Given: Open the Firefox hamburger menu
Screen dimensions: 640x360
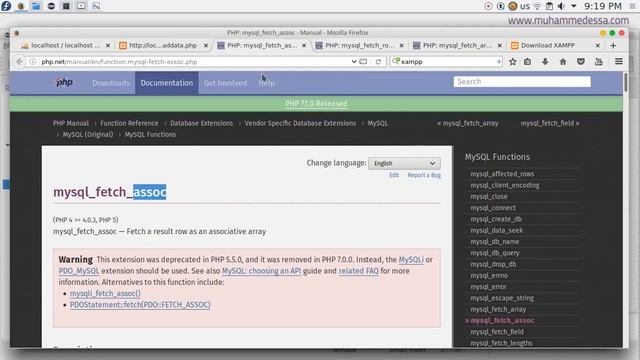Looking at the screenshot, I should tap(619, 62).
